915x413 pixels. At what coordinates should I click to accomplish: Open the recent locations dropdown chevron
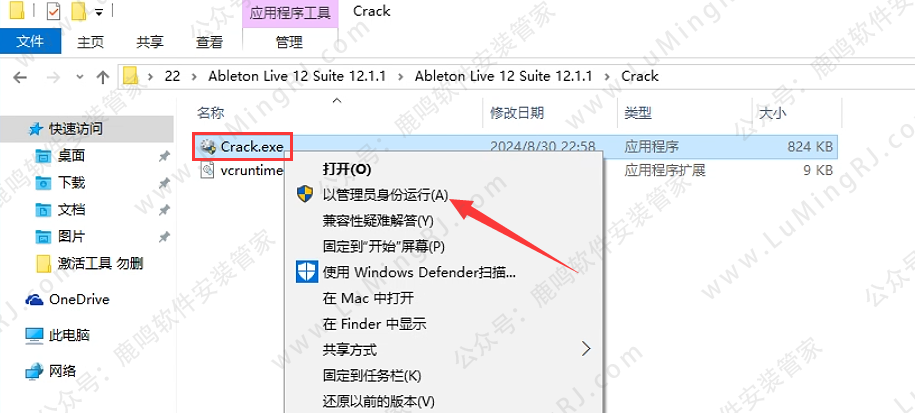[x=80, y=76]
